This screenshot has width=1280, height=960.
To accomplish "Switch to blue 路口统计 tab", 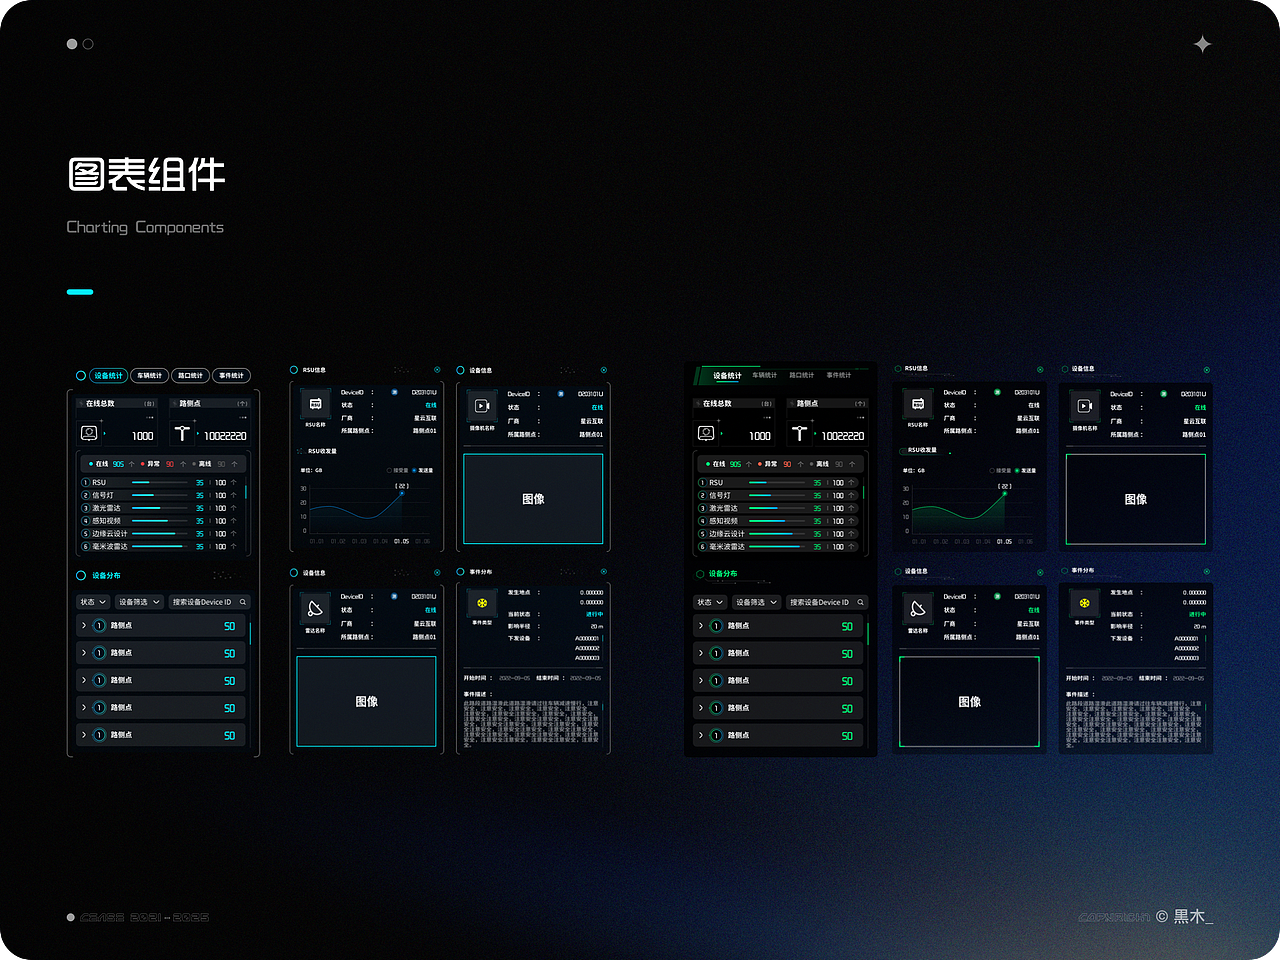I will 190,376.
